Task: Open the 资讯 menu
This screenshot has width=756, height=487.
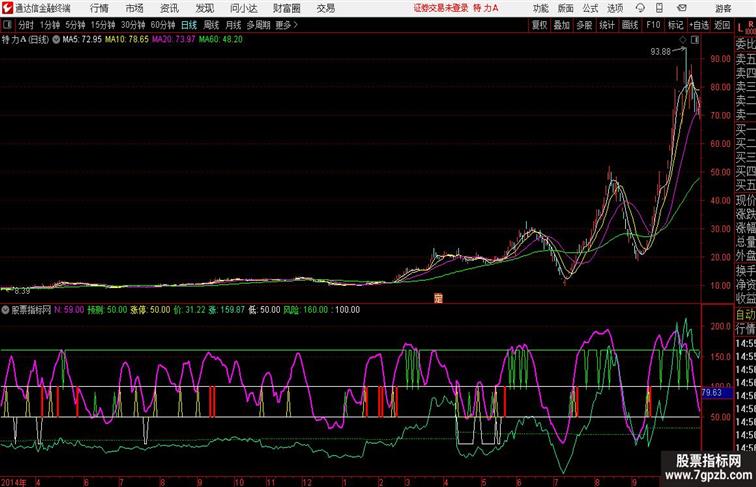Action: click(169, 8)
